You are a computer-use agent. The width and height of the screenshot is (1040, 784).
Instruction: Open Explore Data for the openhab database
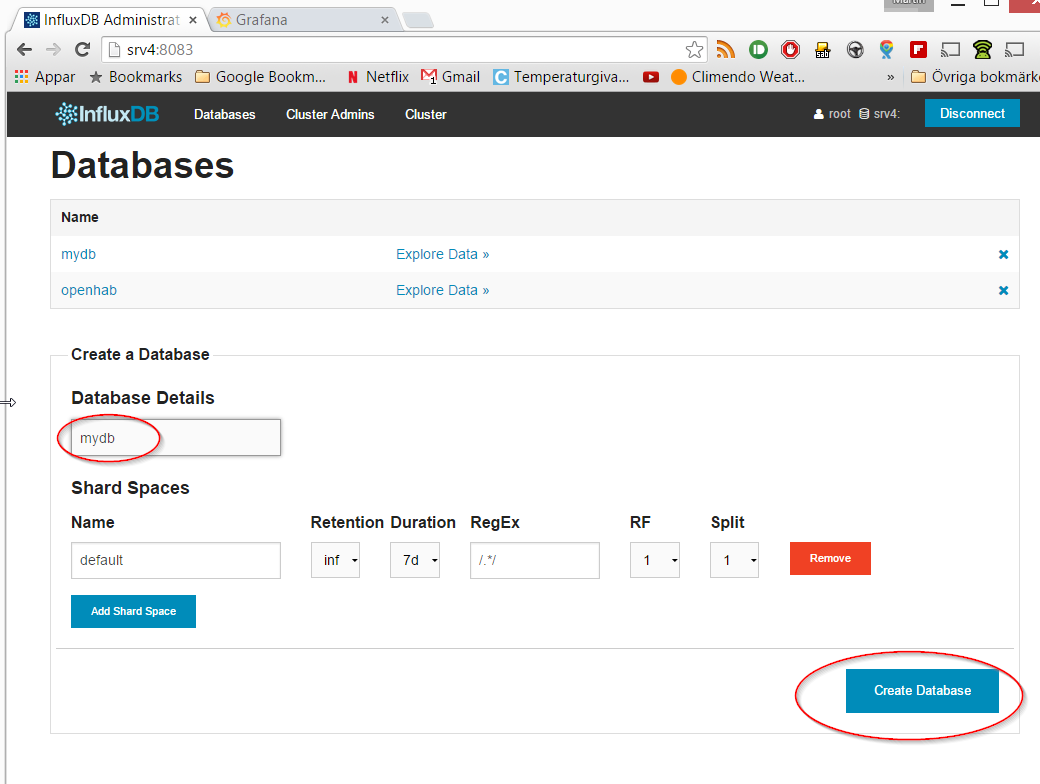coord(443,290)
